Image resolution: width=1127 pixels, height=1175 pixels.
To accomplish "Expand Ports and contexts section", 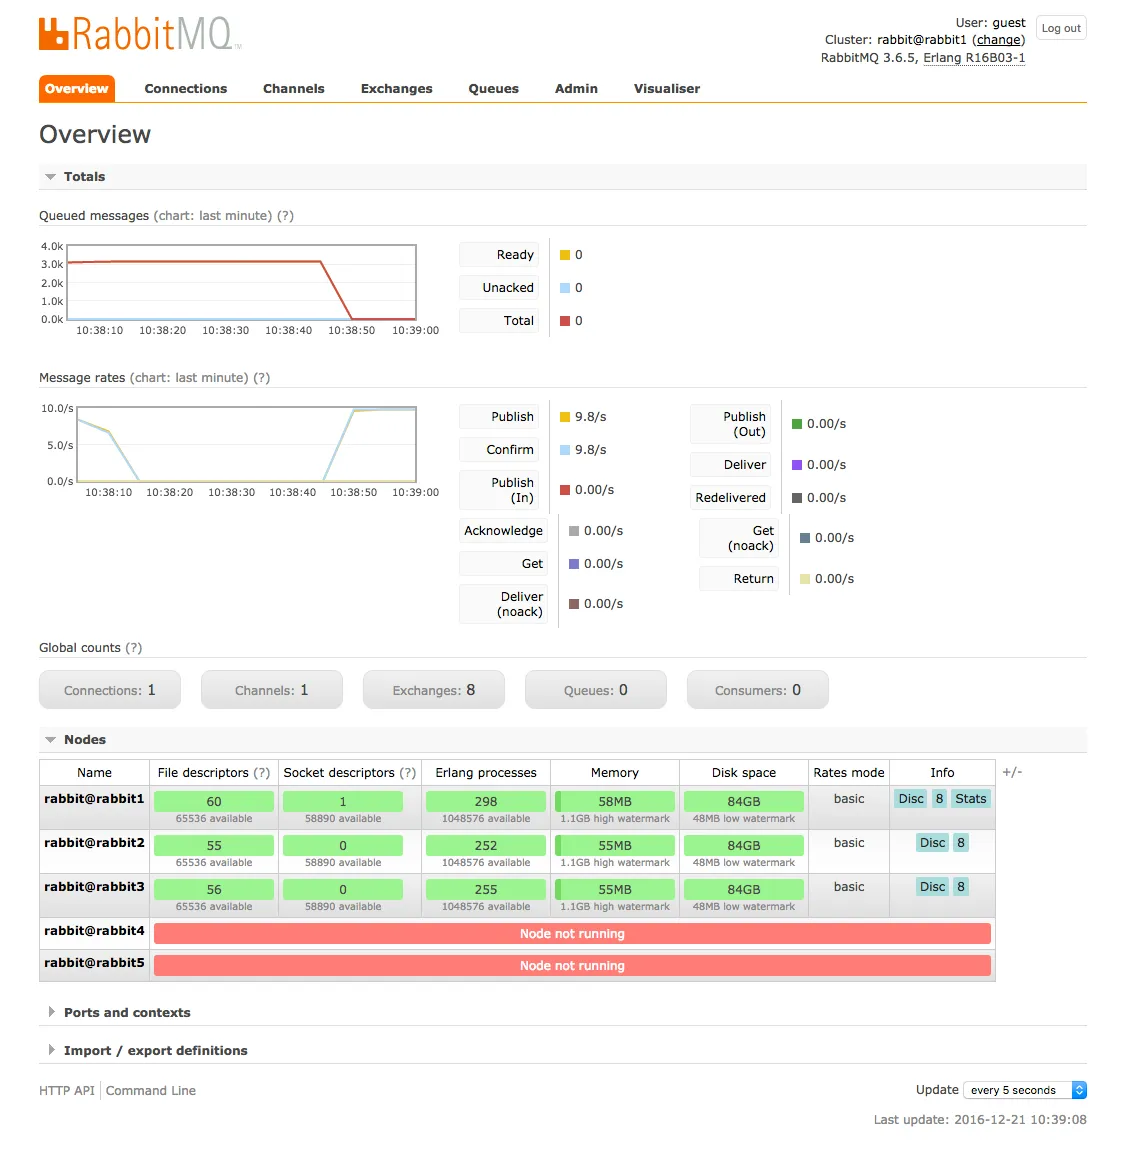I will coord(119,1012).
